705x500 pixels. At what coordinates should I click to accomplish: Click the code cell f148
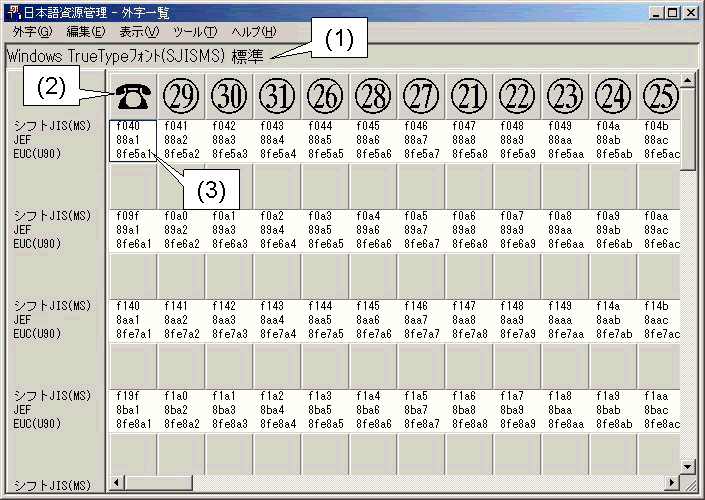click(513, 306)
